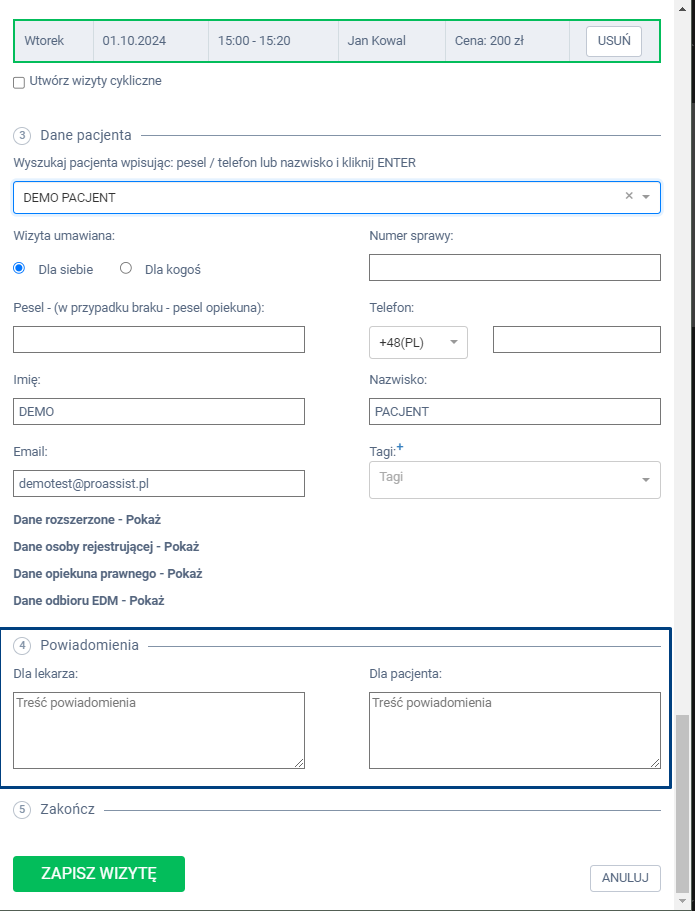695x911 pixels.
Task: Enable Utwórz wizyty cykliczne checkbox
Action: pos(19,82)
